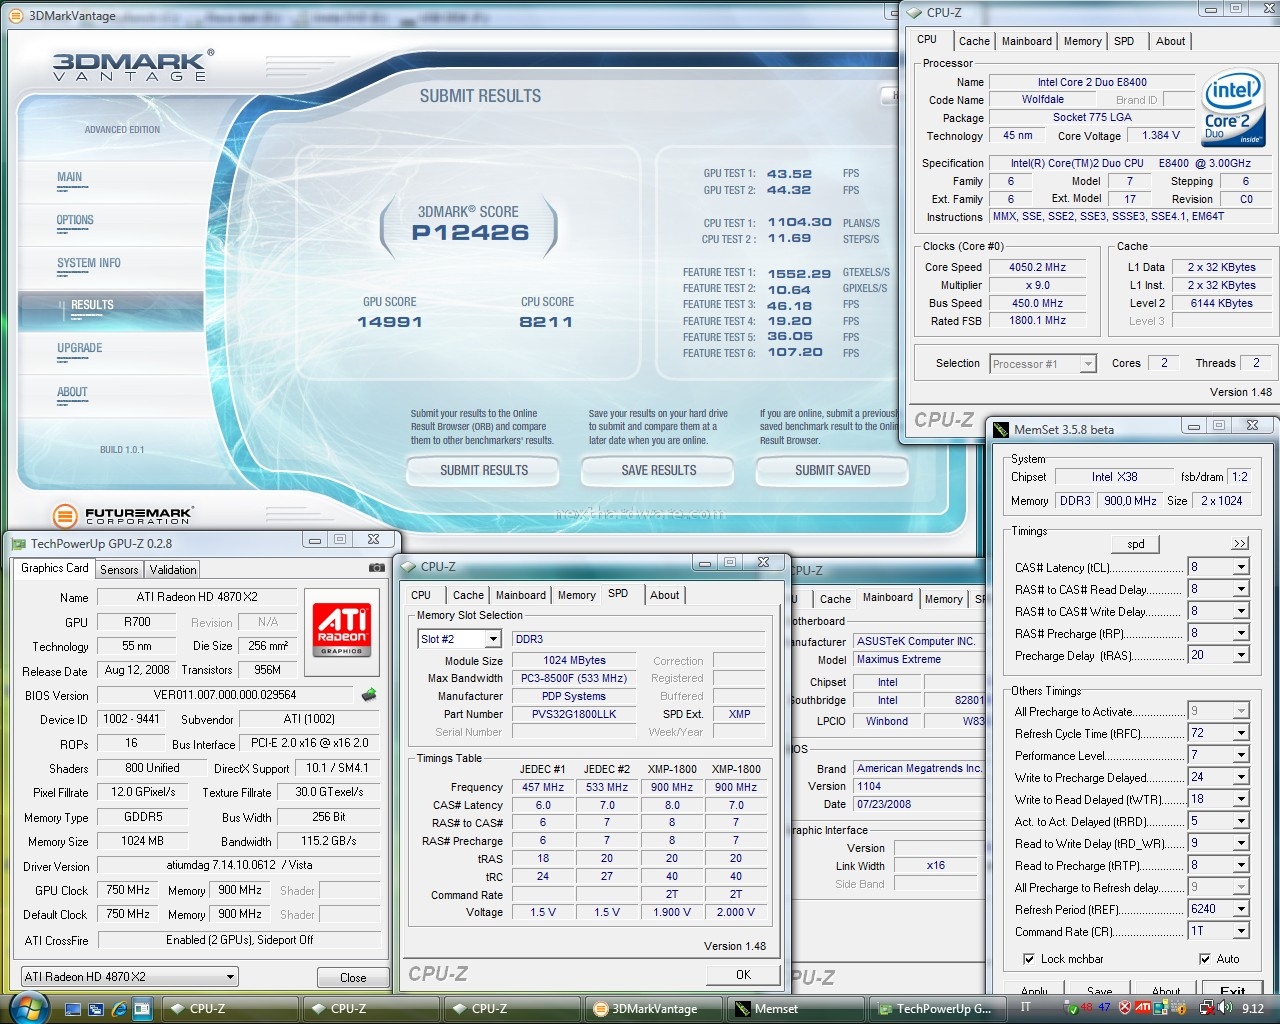The image size is (1280, 1024).
Task: Switch to the Cache tab in top CPU-Z window
Action: coord(974,42)
